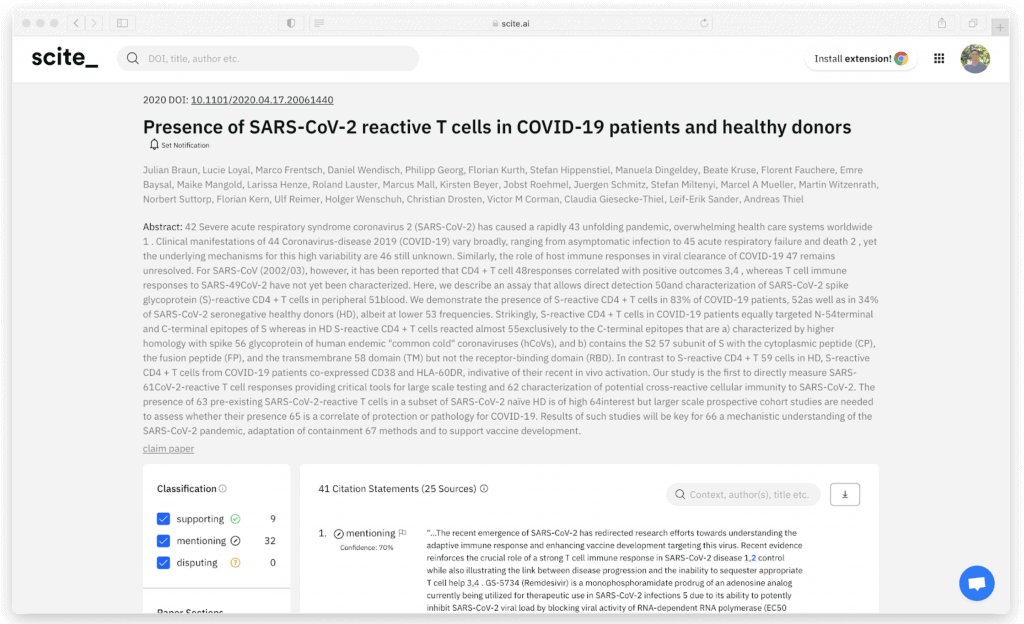The image size is (1024, 624).
Task: Toggle the browser sidebar panel icon
Action: tap(122, 21)
